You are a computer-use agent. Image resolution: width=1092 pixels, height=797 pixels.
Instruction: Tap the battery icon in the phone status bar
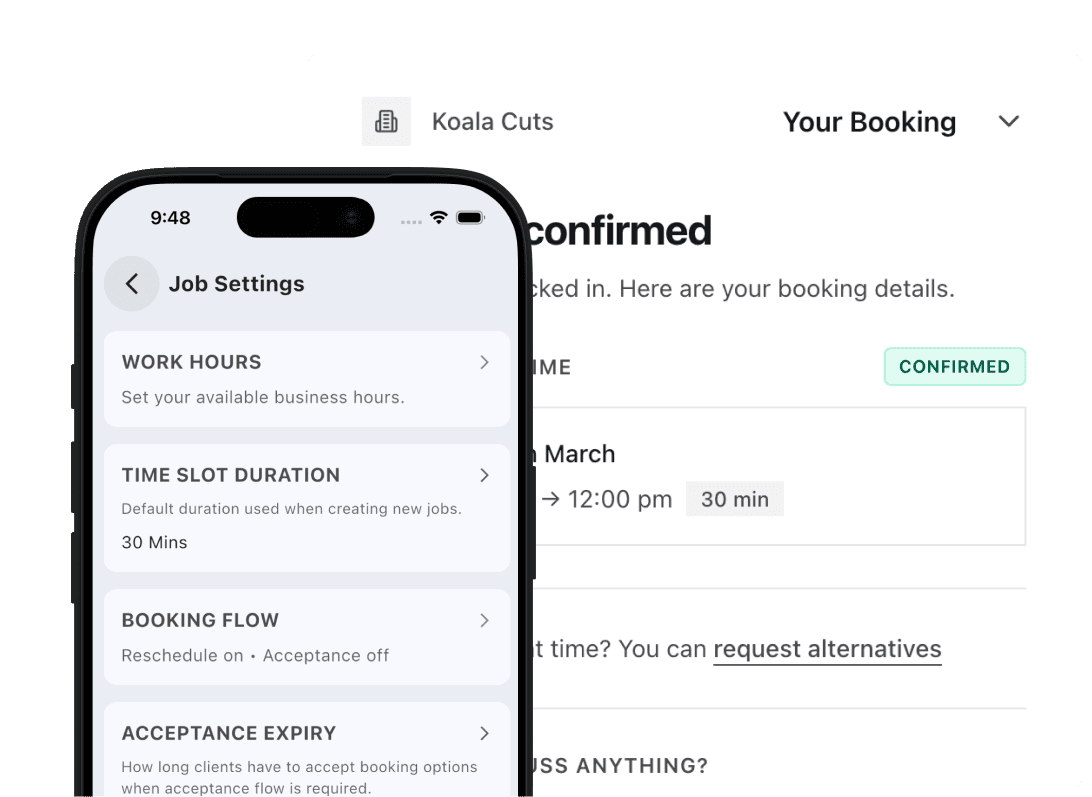point(469,217)
